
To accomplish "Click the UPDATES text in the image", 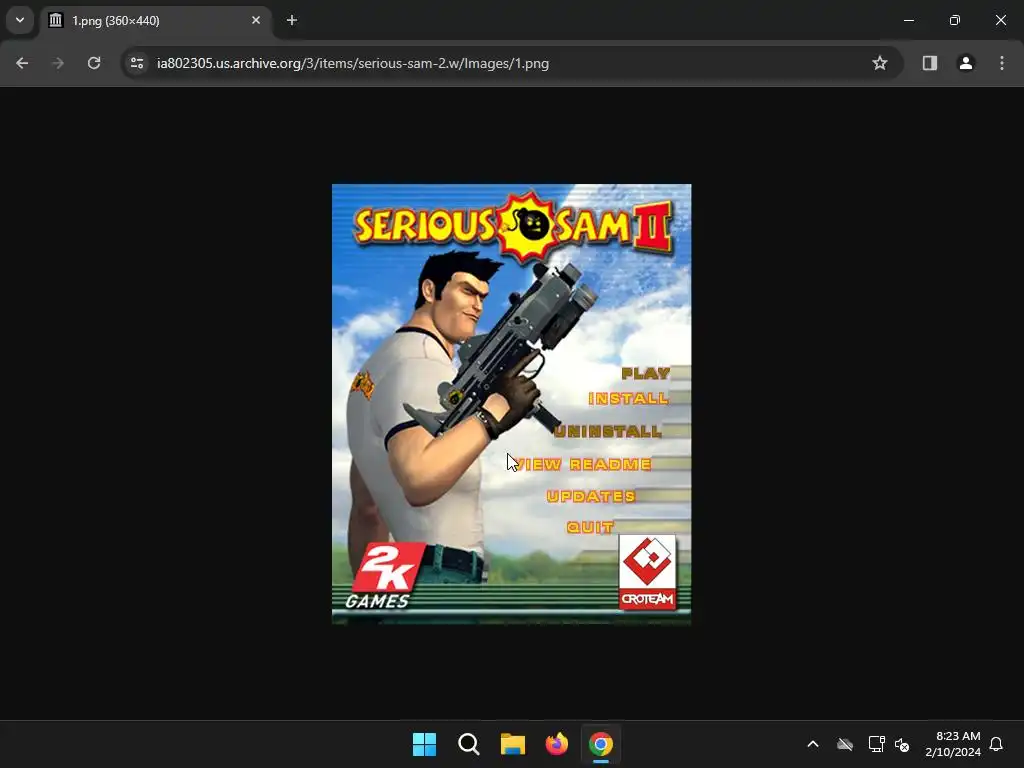I will [x=591, y=496].
